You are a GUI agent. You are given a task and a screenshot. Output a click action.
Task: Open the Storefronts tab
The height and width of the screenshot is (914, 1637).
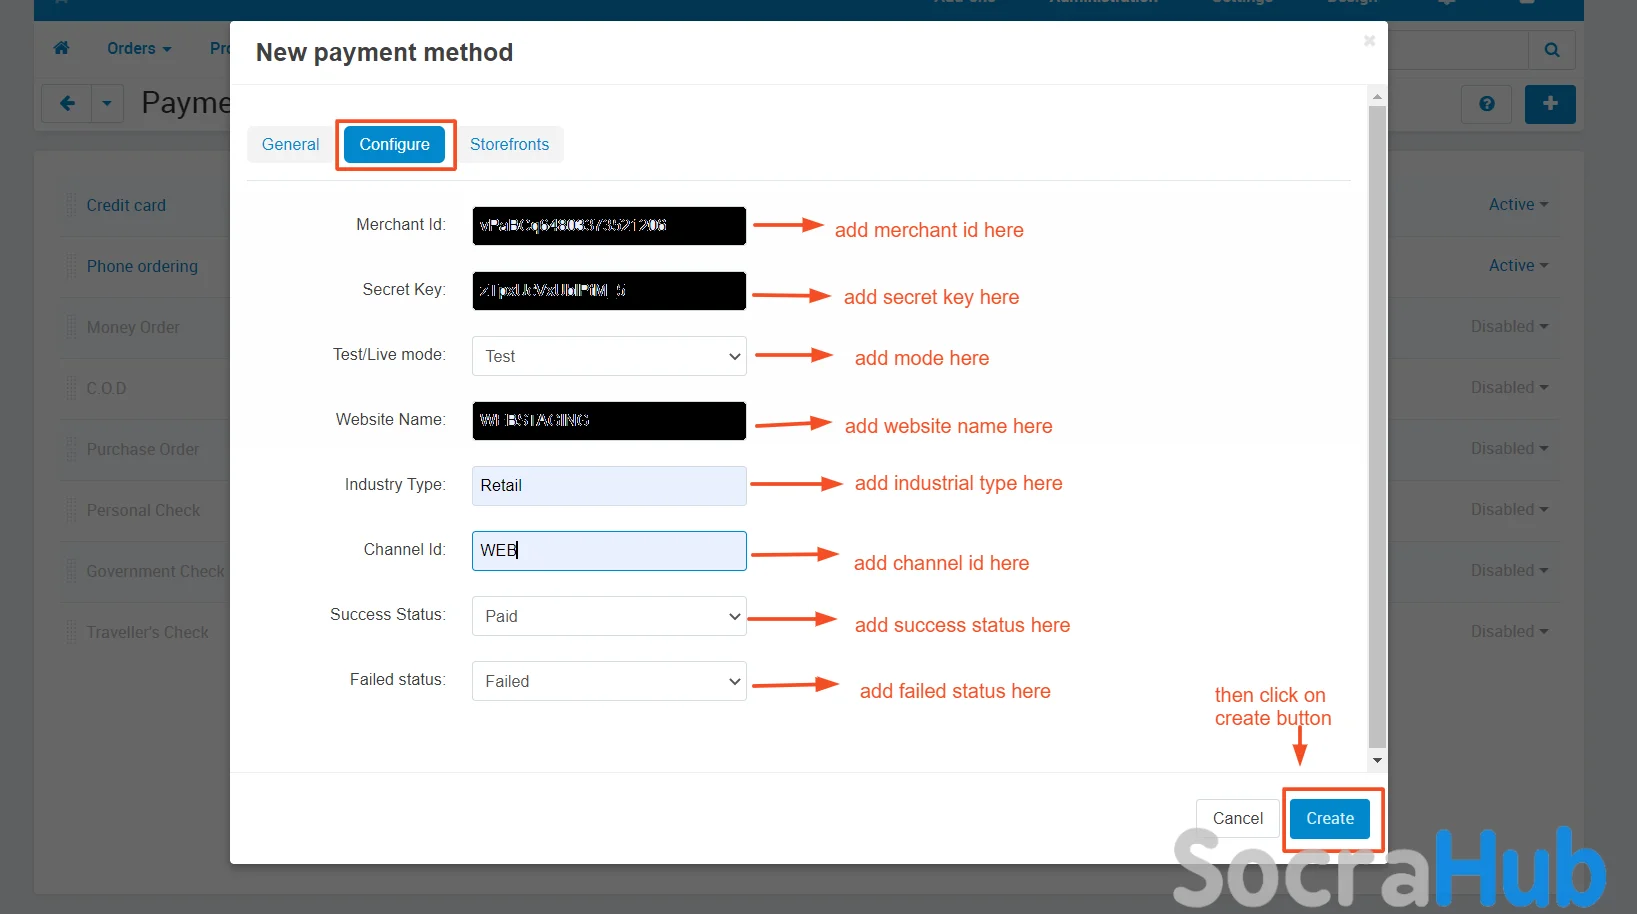click(x=509, y=144)
